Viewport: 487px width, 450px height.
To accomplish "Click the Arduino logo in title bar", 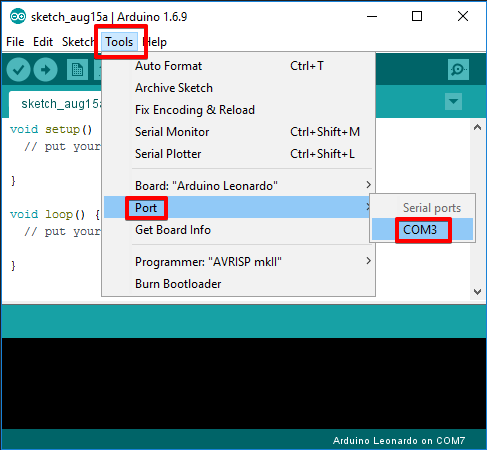I will [x=17, y=16].
